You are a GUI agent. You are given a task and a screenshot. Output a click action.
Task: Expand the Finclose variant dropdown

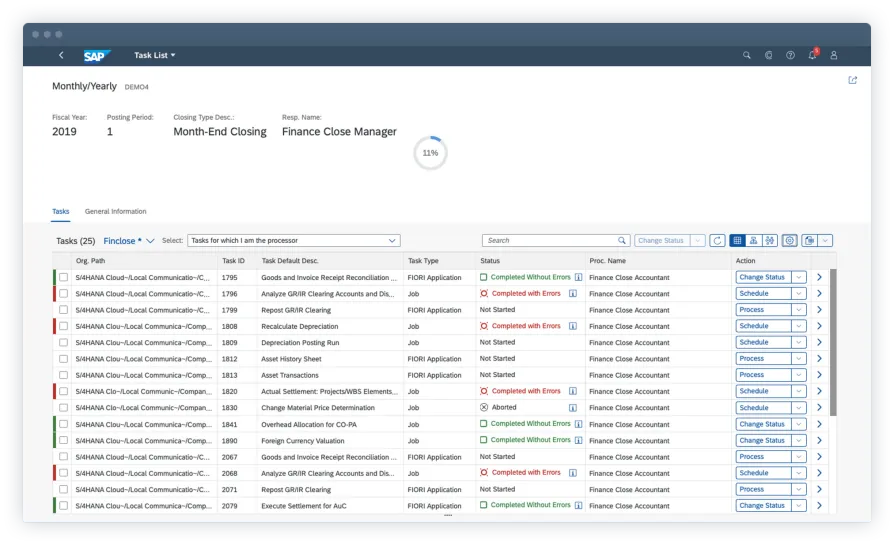(150, 241)
